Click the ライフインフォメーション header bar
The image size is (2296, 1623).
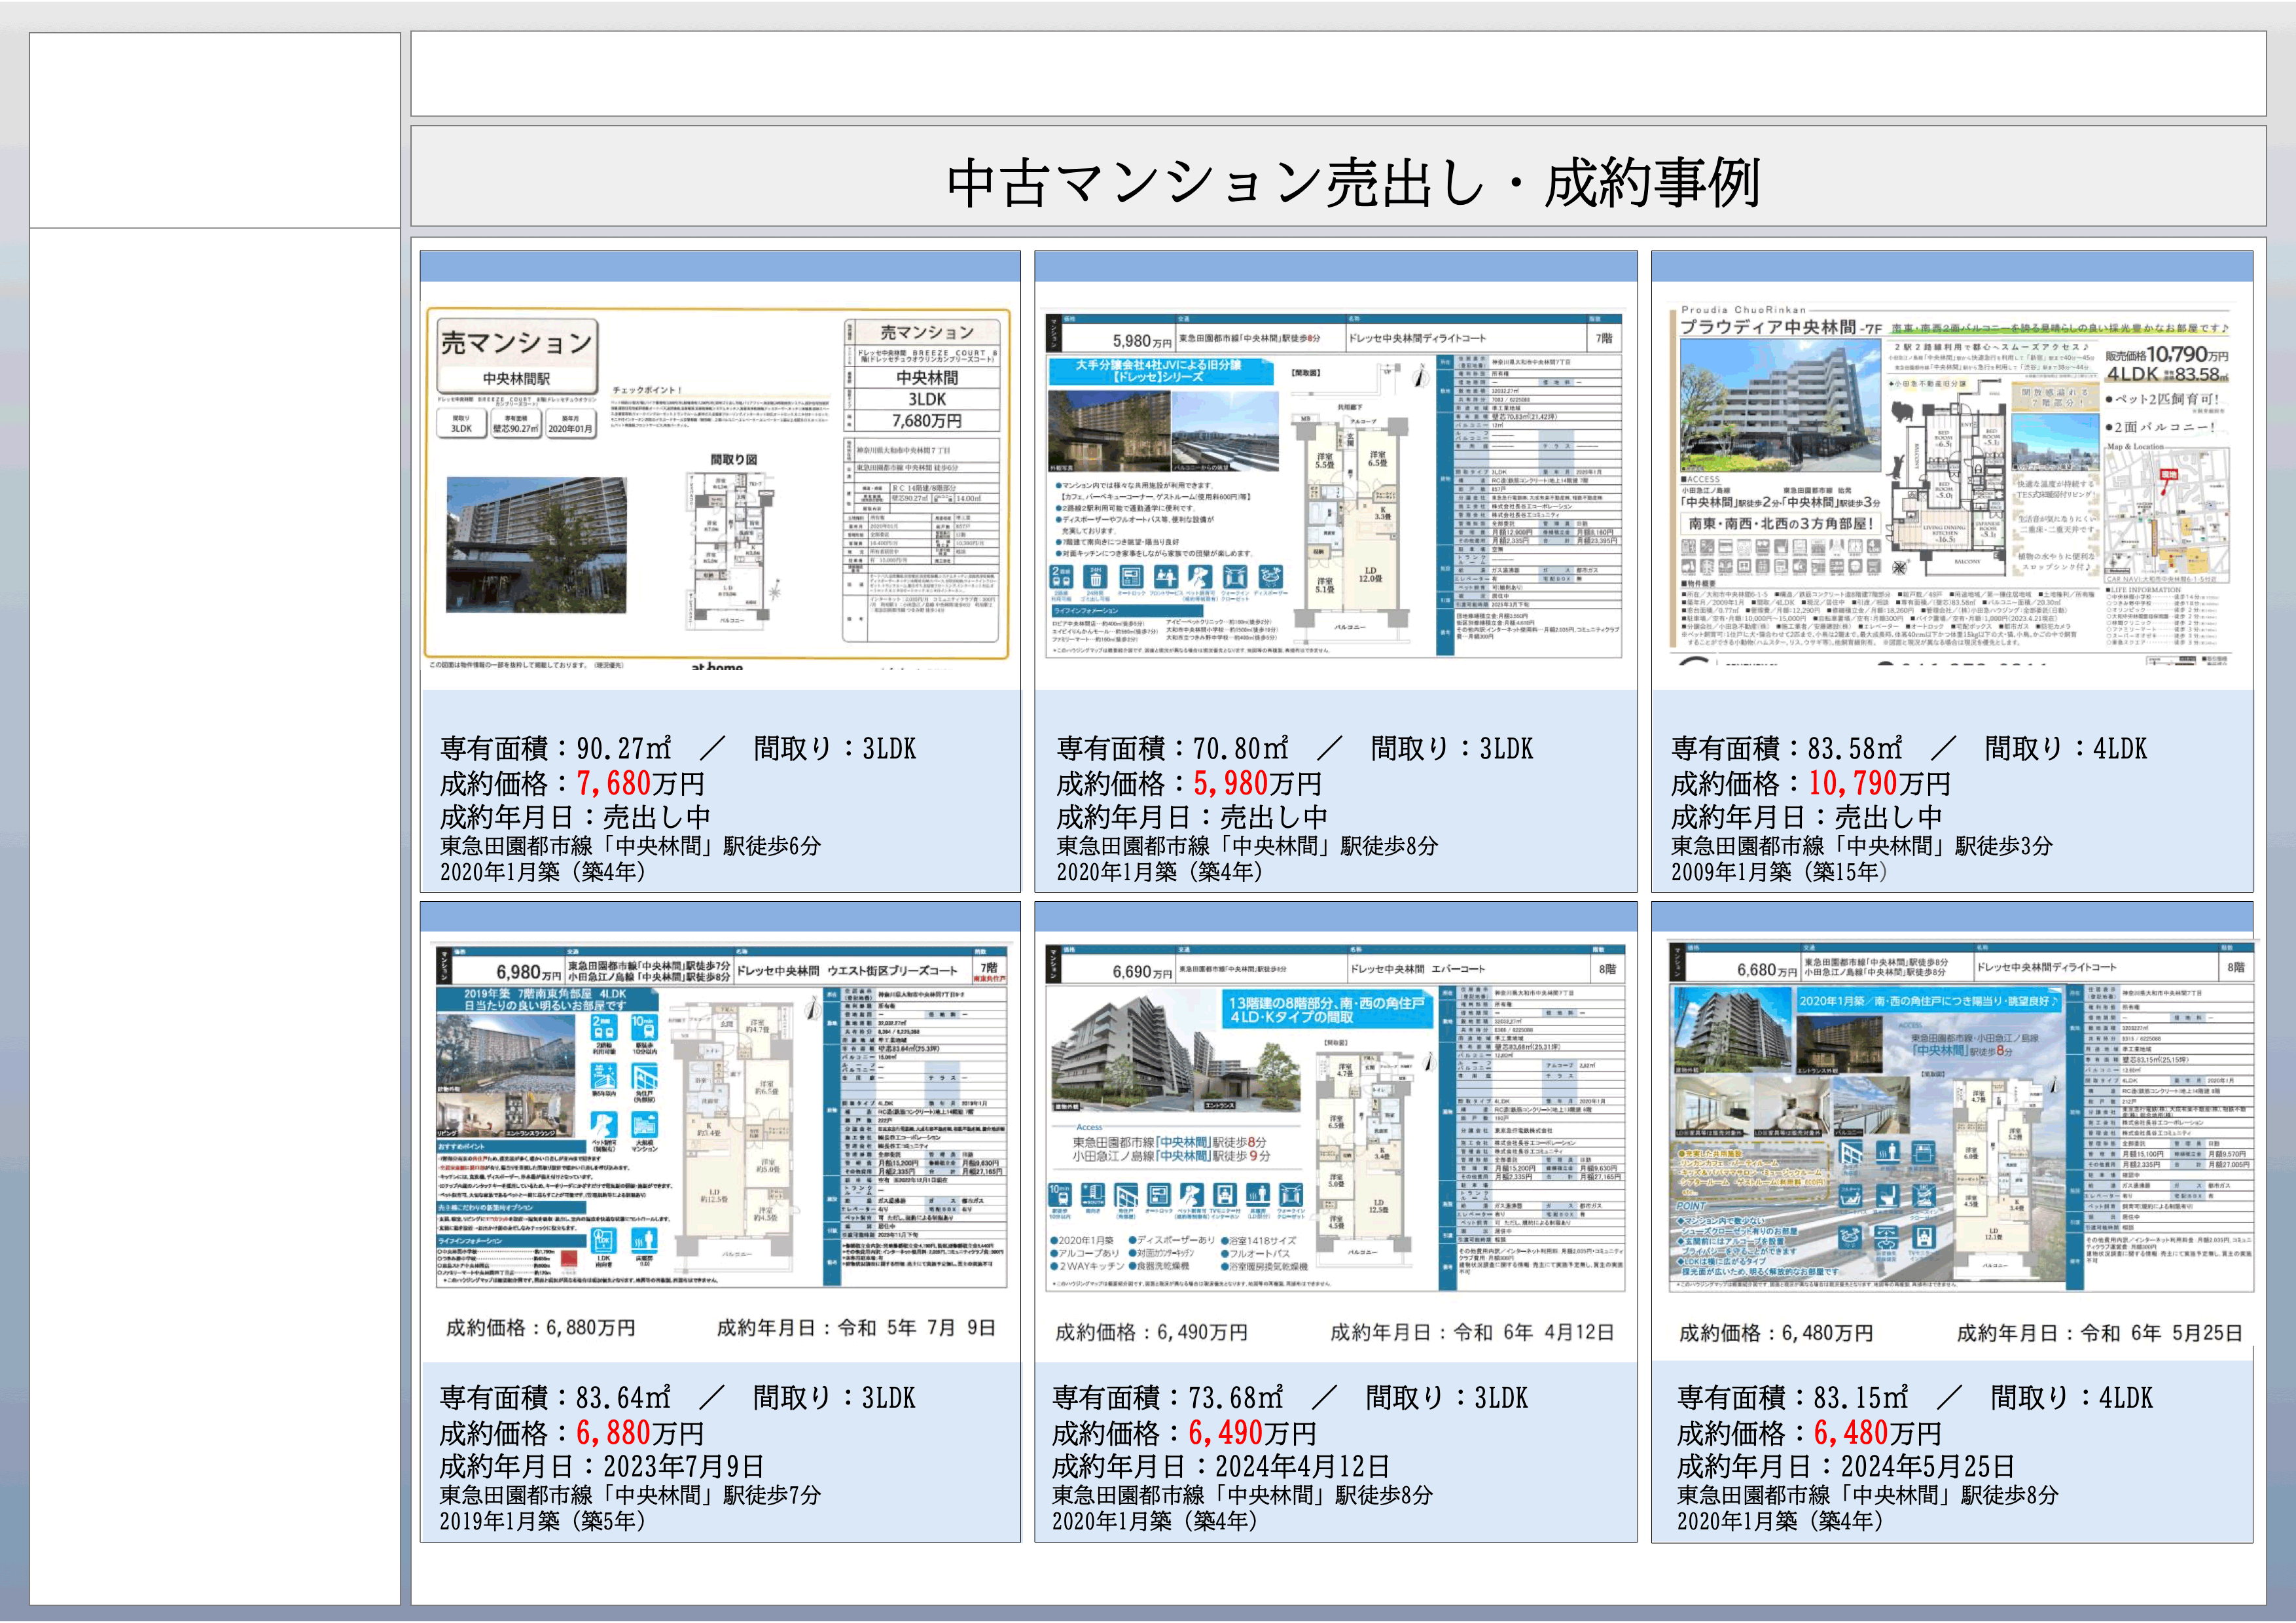(x=1127, y=611)
